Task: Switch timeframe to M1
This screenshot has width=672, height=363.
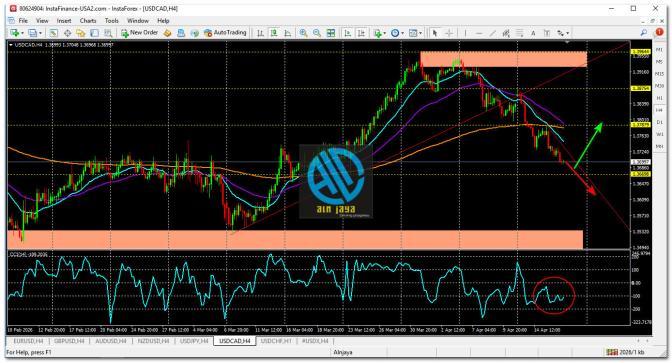Action: [660, 50]
